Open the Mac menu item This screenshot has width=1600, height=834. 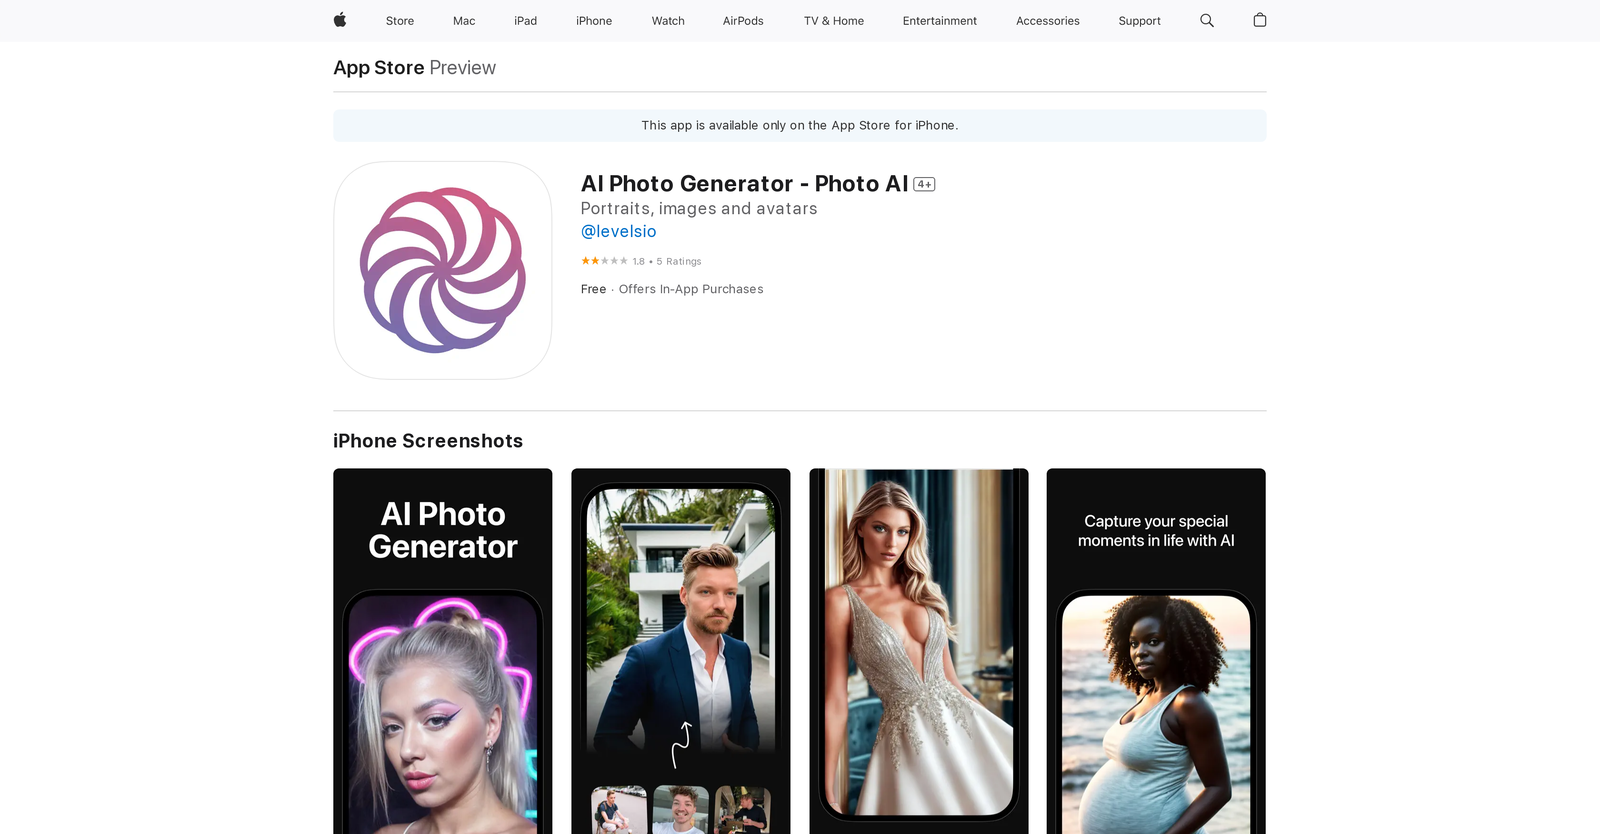464,21
